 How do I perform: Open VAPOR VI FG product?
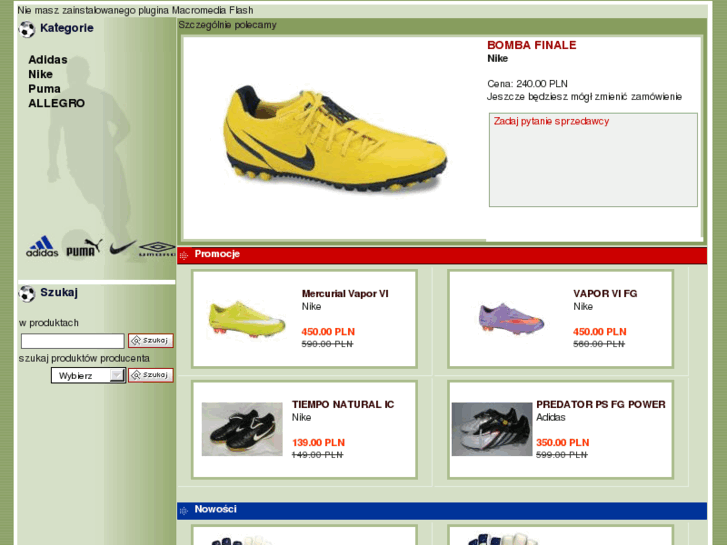click(605, 294)
